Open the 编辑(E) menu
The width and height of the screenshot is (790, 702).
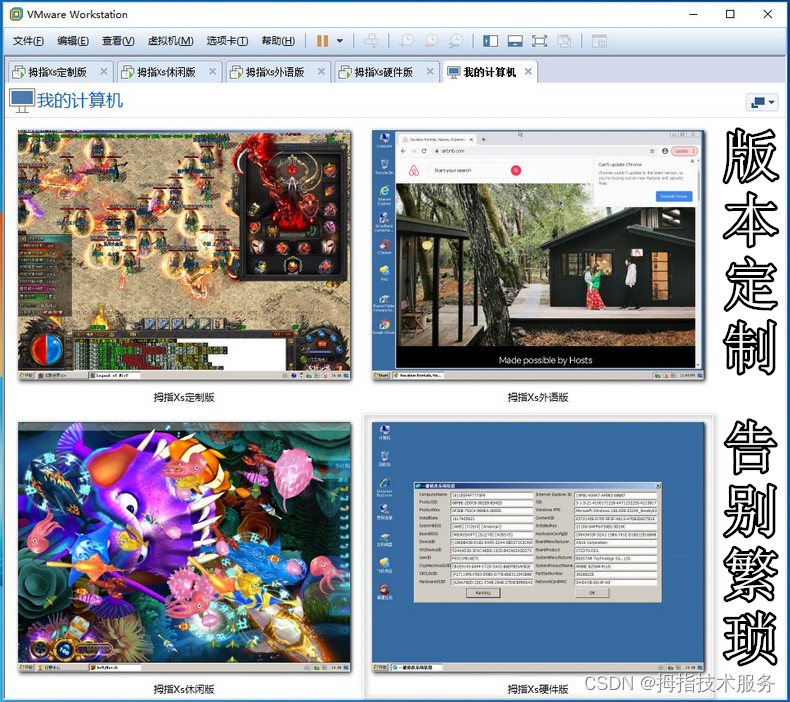(x=73, y=41)
